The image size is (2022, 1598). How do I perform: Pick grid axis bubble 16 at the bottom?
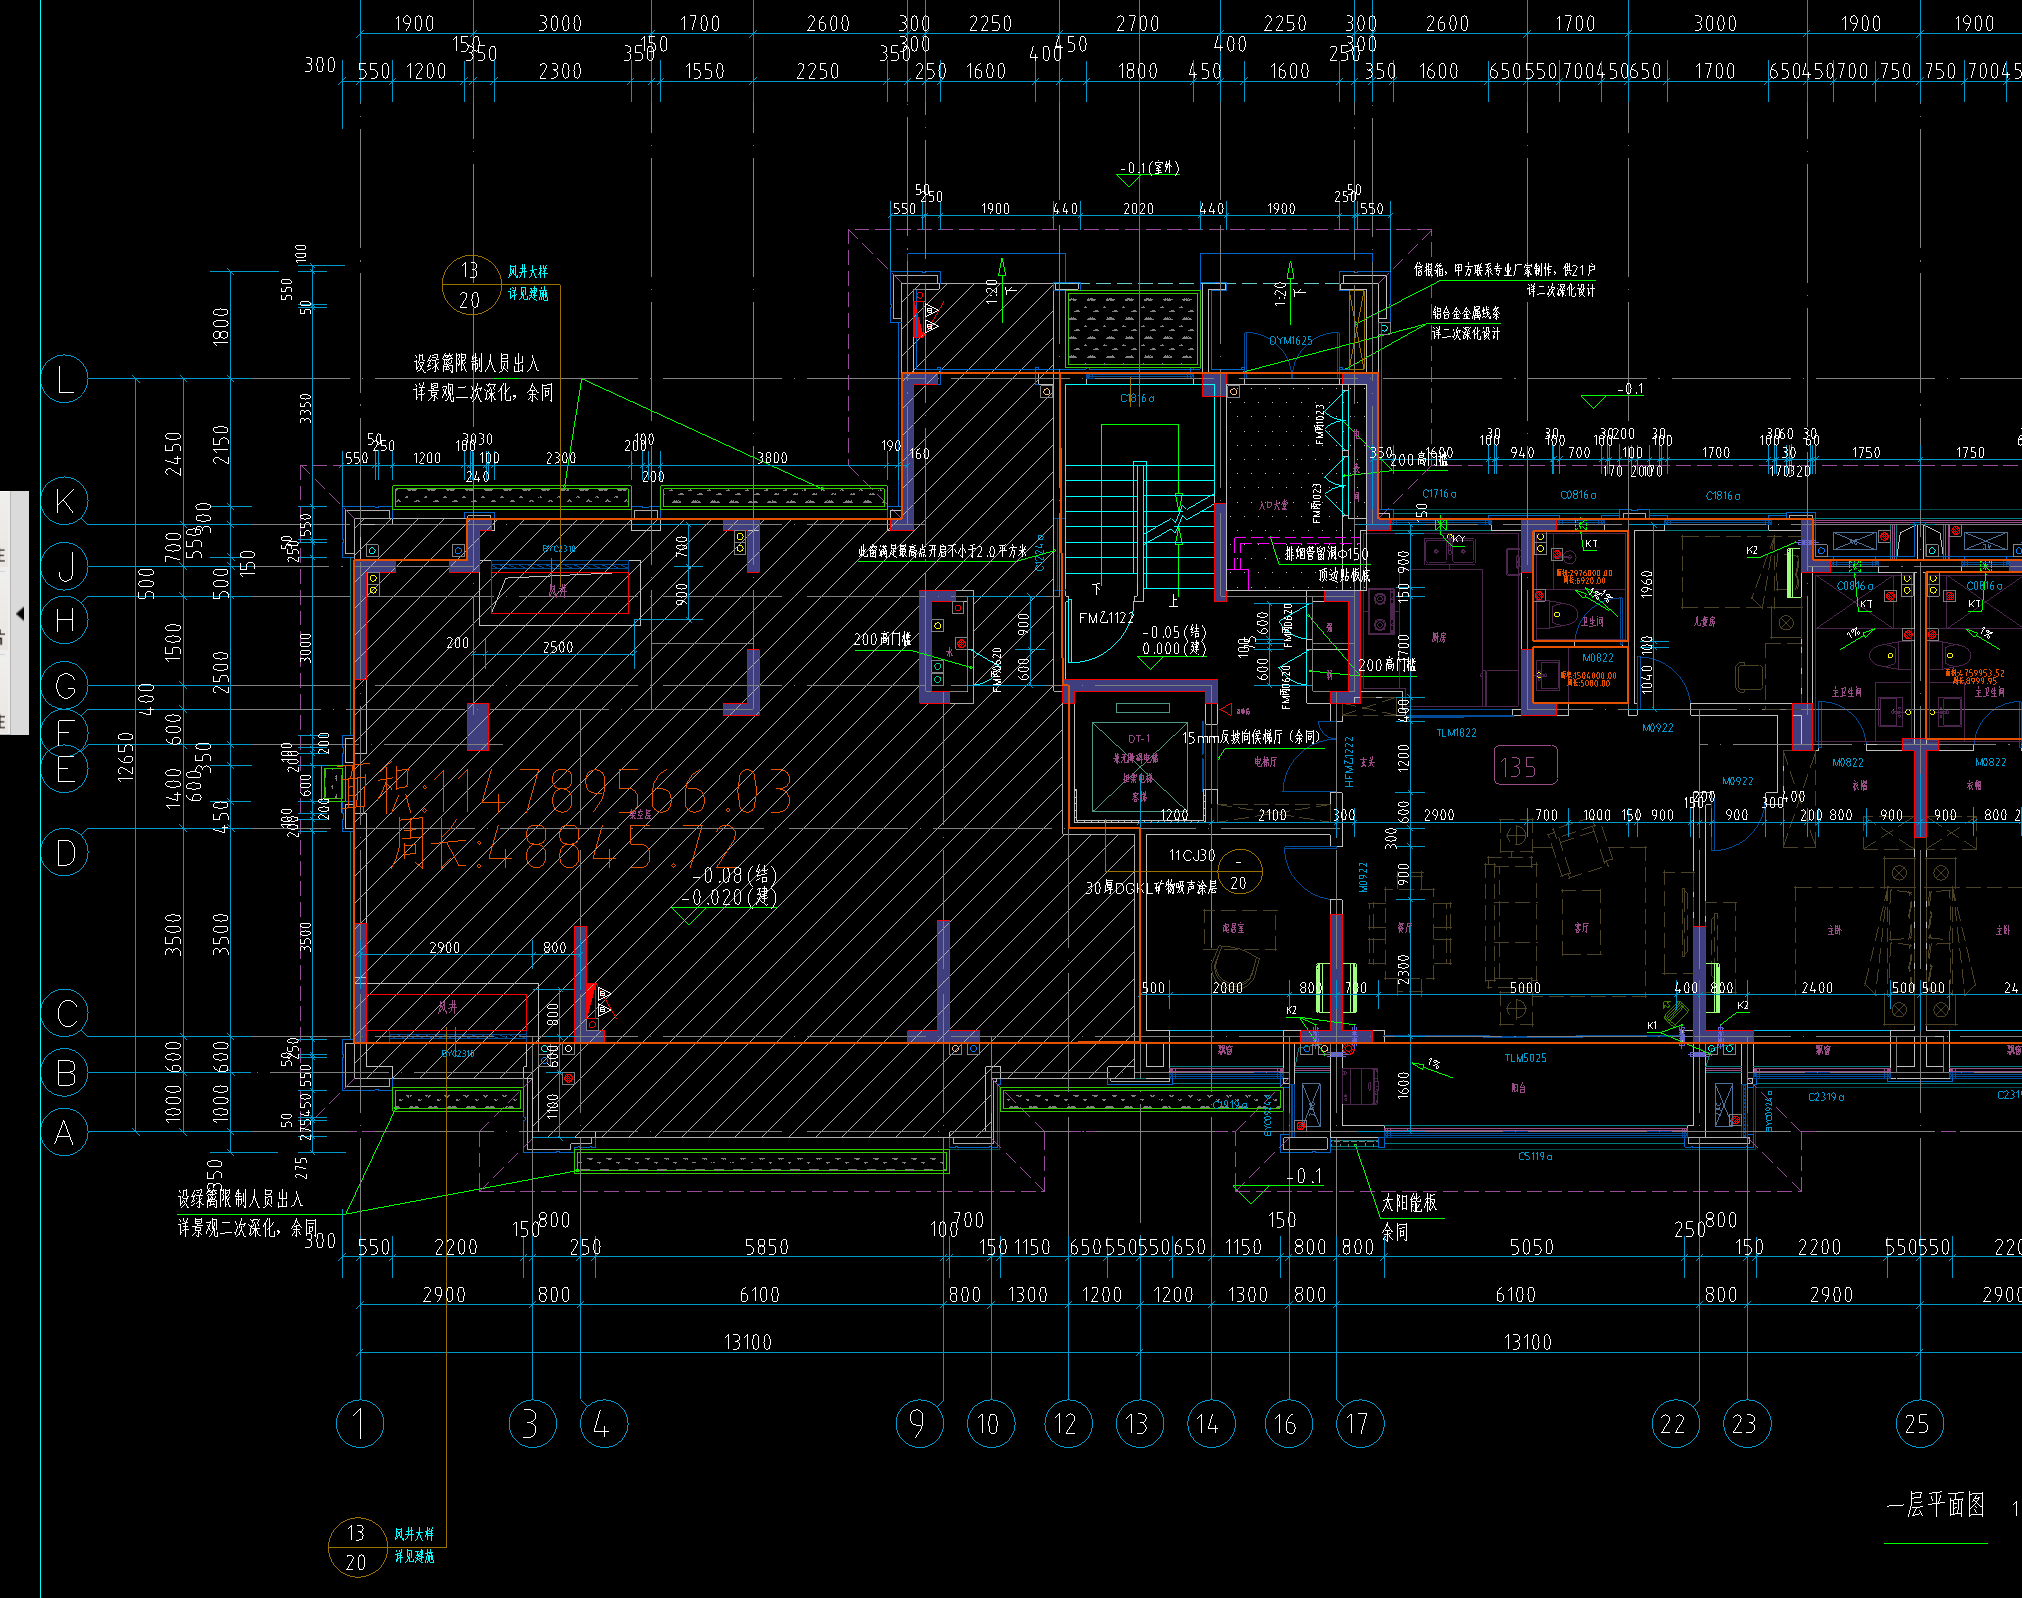click(1287, 1423)
